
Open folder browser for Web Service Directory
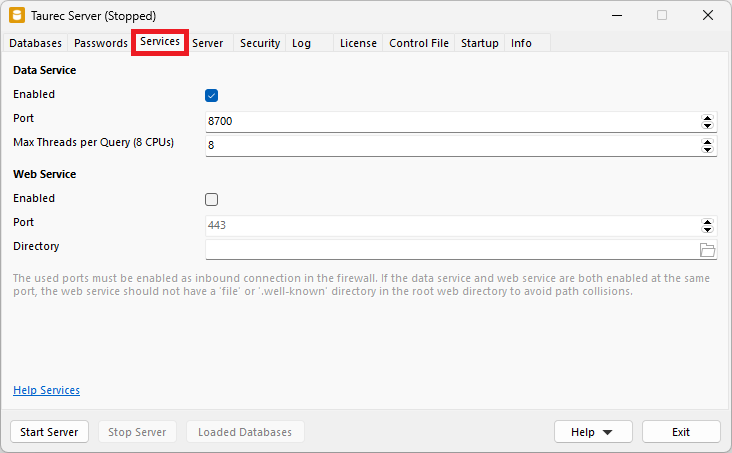click(707, 250)
